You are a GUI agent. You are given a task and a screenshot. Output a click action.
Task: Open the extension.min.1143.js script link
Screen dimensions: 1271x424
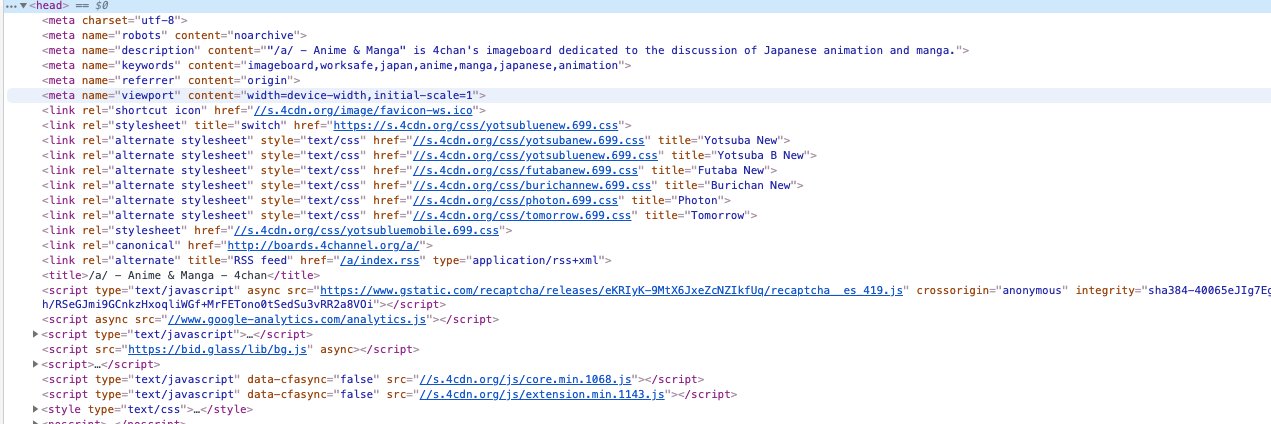pyautogui.click(x=542, y=395)
